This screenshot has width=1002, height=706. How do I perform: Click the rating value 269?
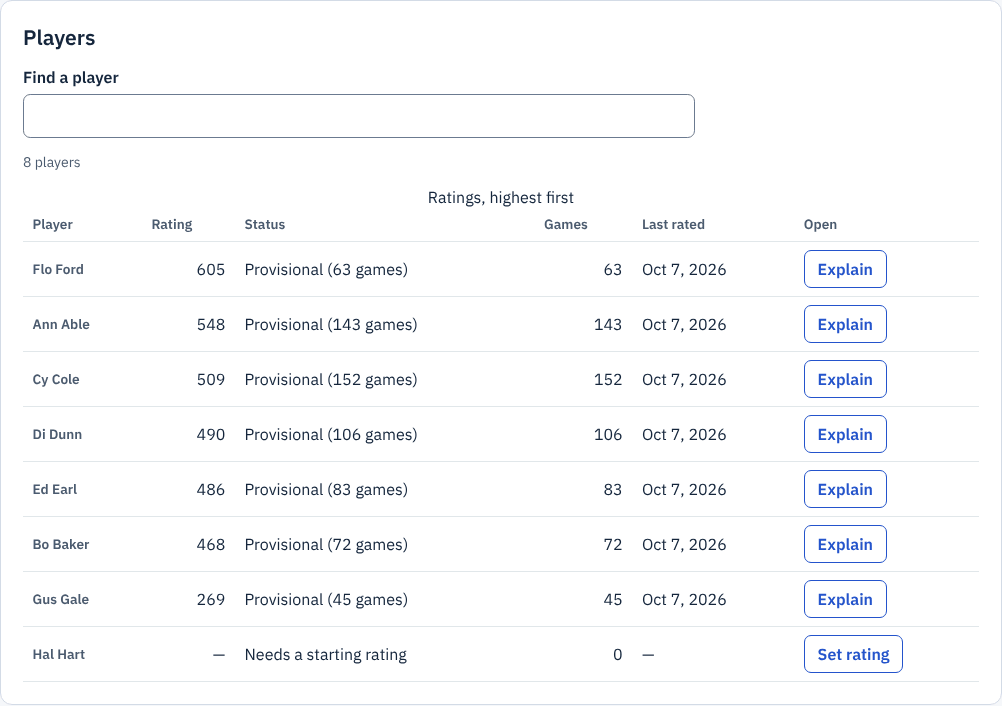[211, 599]
